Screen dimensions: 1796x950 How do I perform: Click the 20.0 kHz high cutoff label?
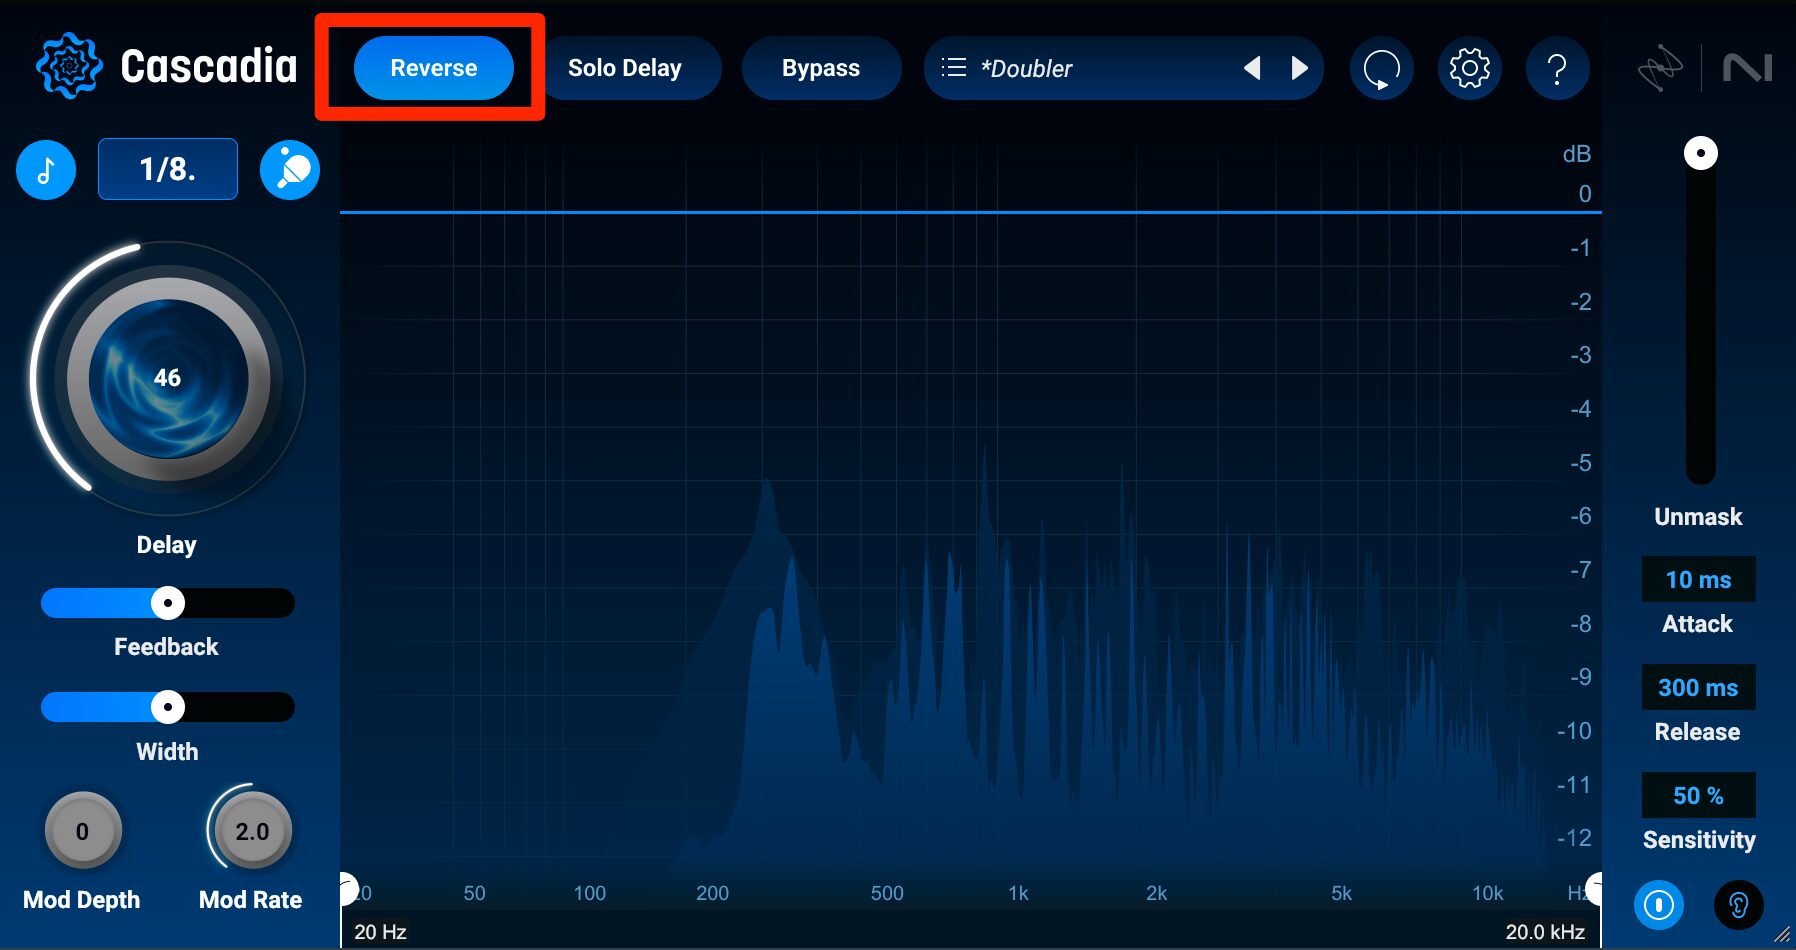pos(1545,932)
